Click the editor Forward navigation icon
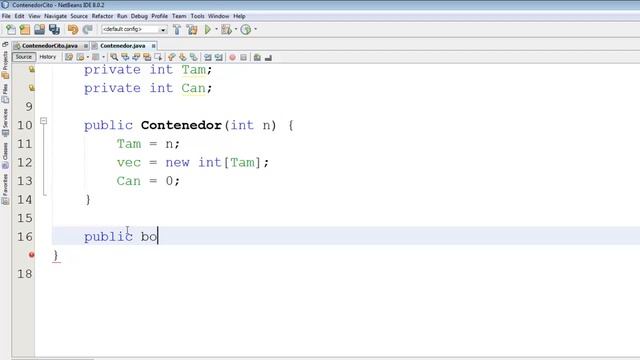Screen dimensions: 640x360 (x=96, y=57)
